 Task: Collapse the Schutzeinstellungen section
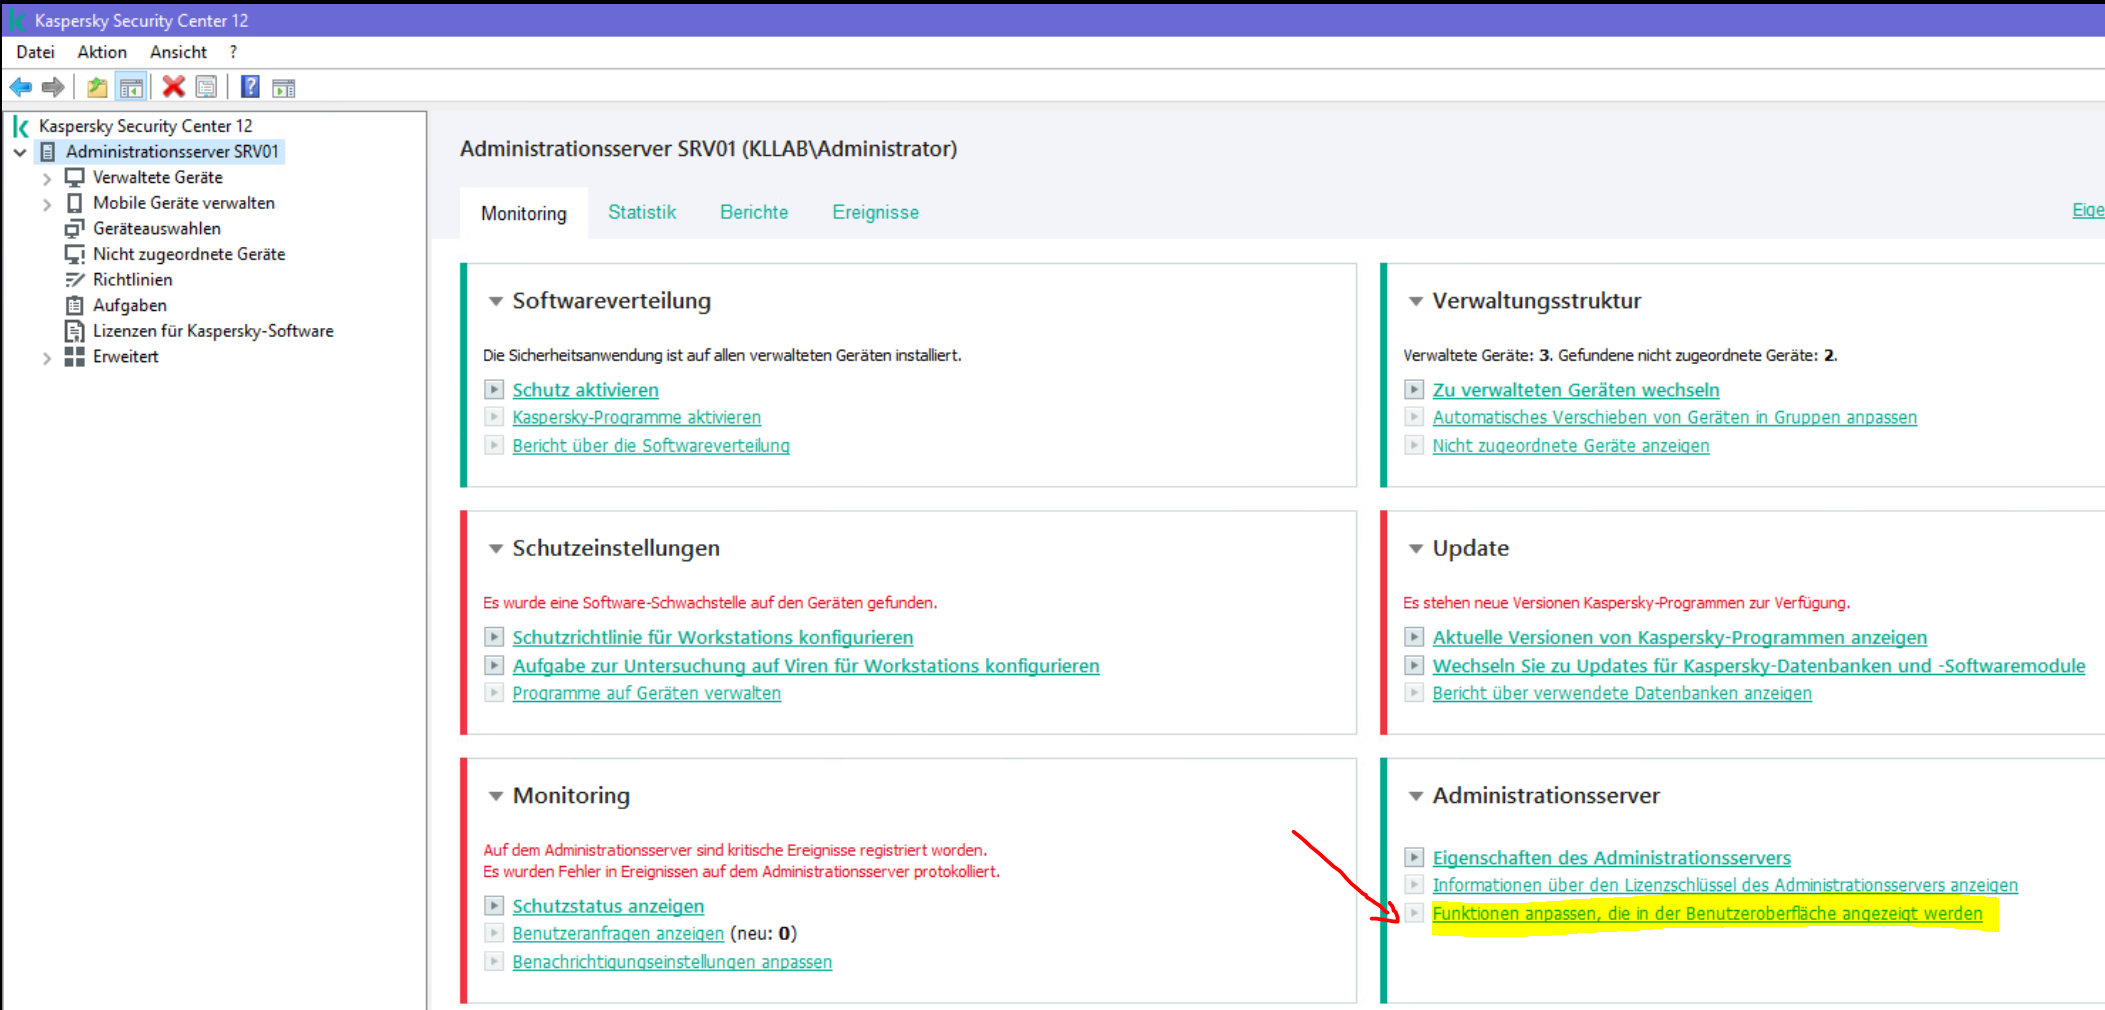tap(495, 549)
